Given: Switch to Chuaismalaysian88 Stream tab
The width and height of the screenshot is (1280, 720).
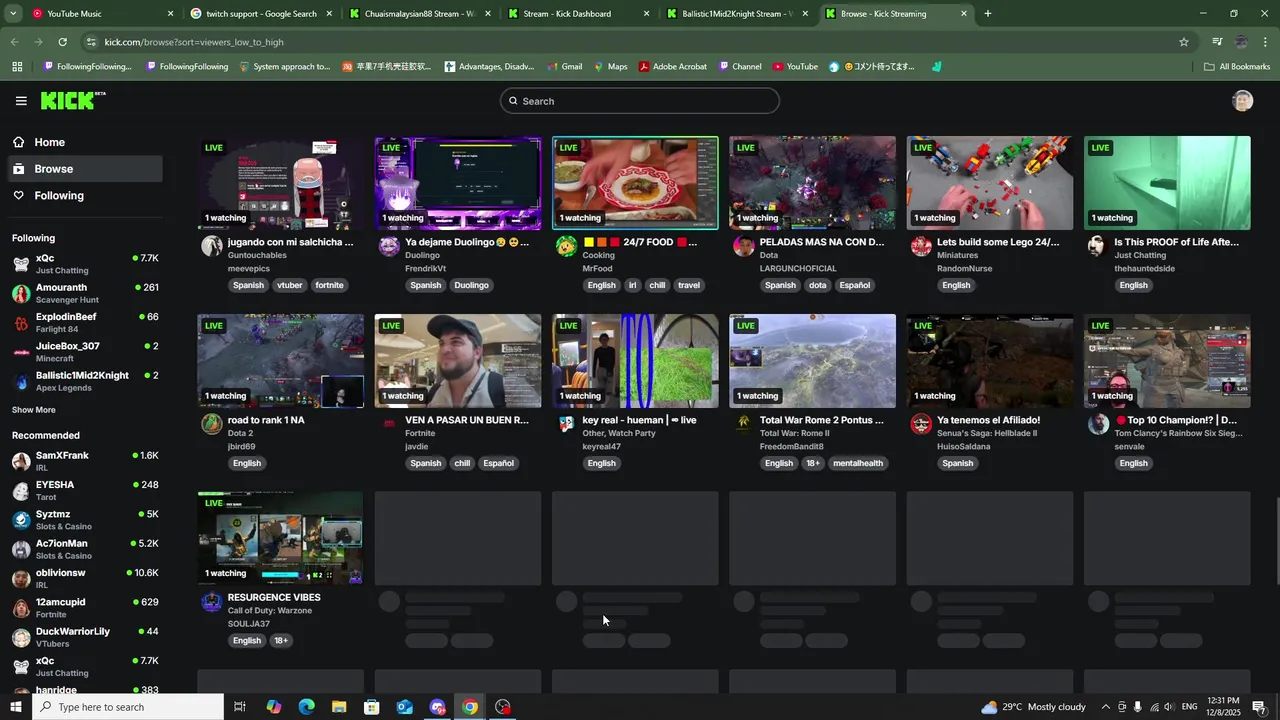Looking at the screenshot, I should pyautogui.click(x=419, y=14).
